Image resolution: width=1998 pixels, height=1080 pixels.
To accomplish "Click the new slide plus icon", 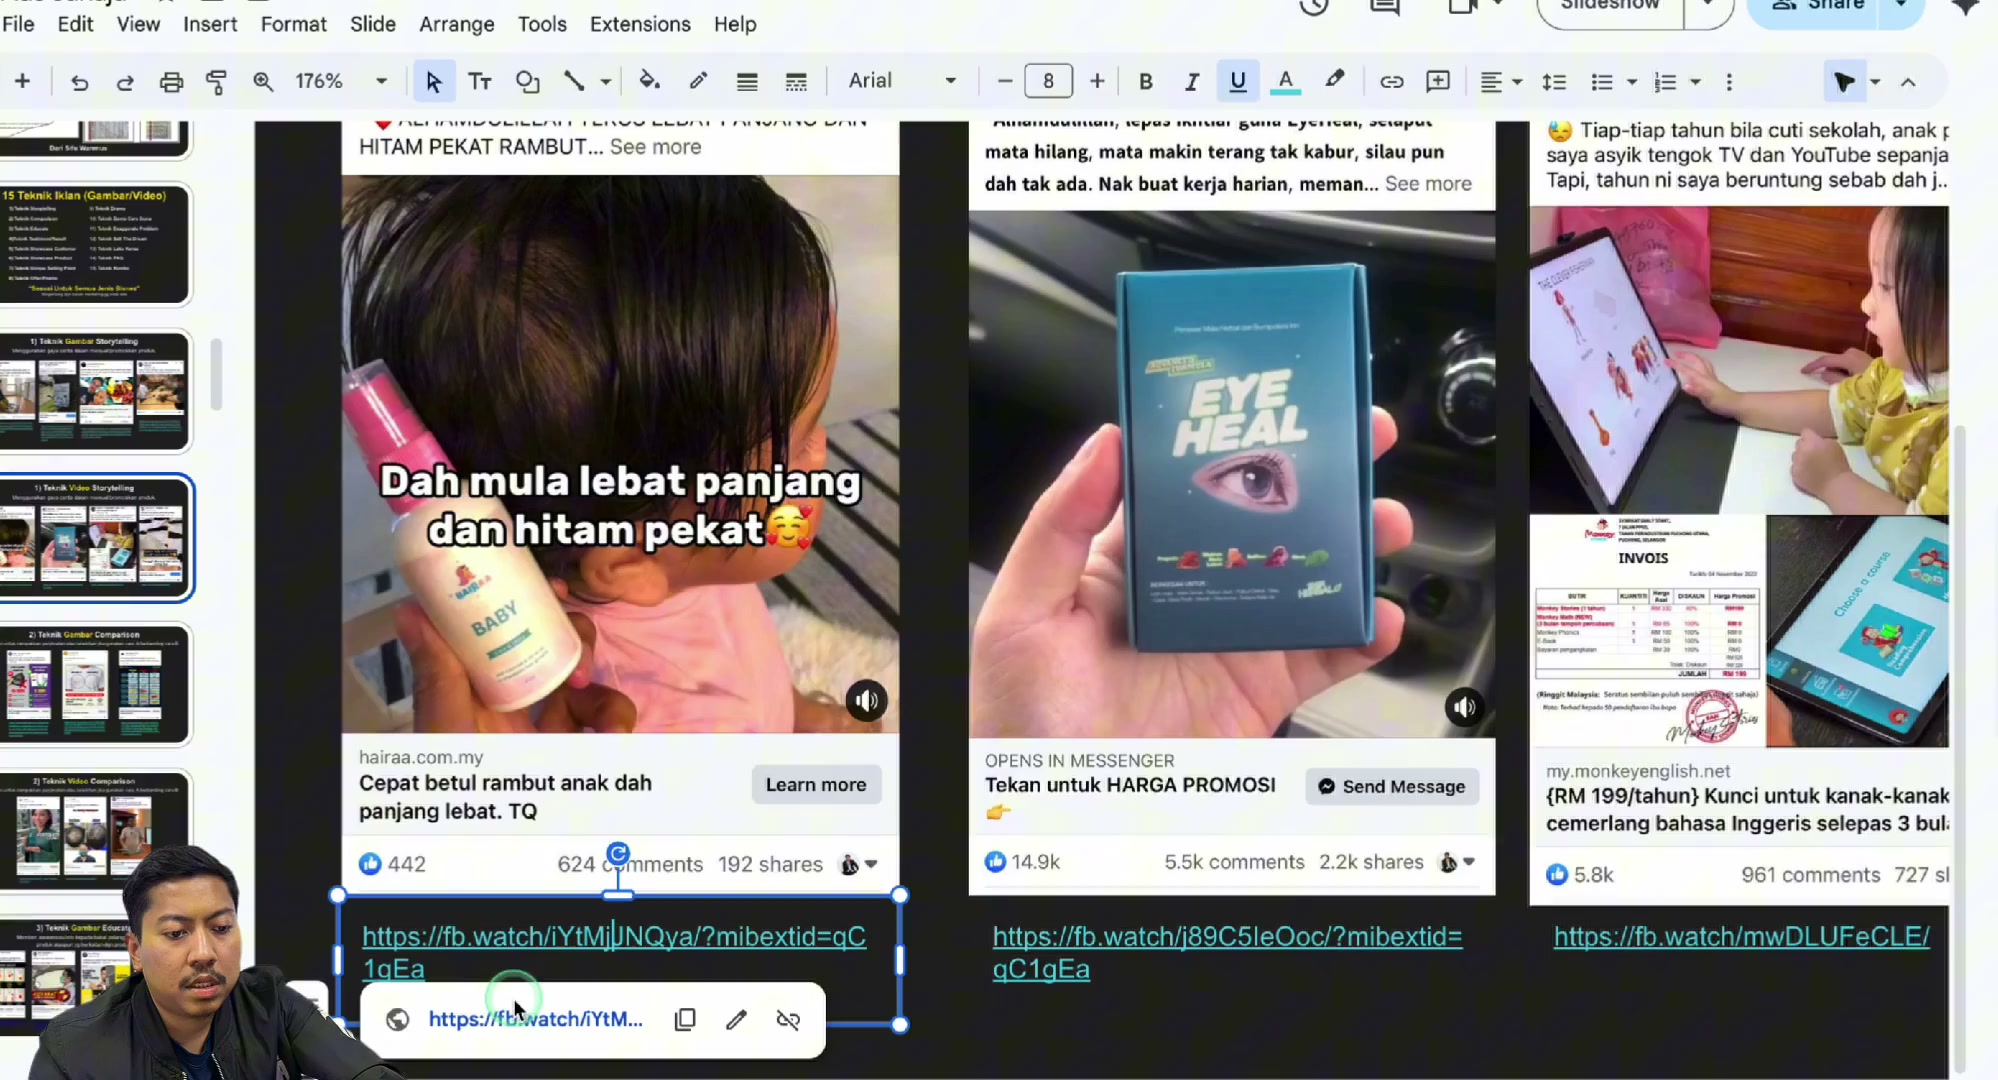I will (22, 81).
